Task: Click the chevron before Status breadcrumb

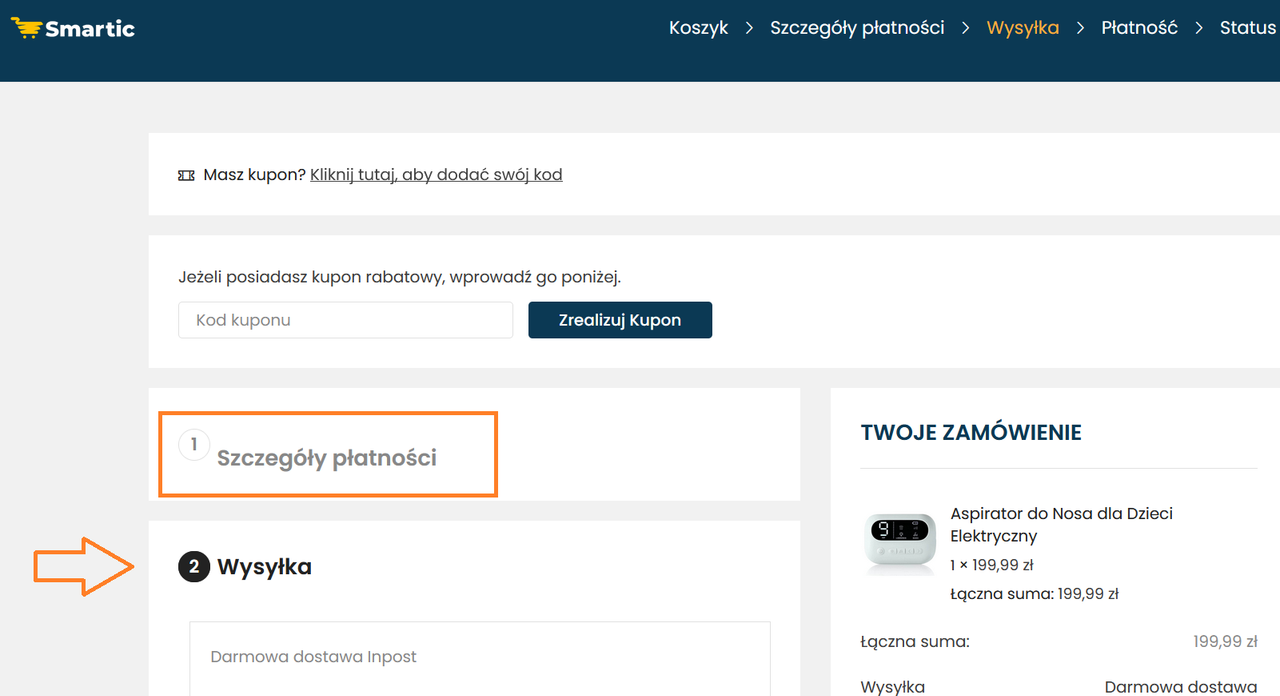Action: (x=1199, y=28)
